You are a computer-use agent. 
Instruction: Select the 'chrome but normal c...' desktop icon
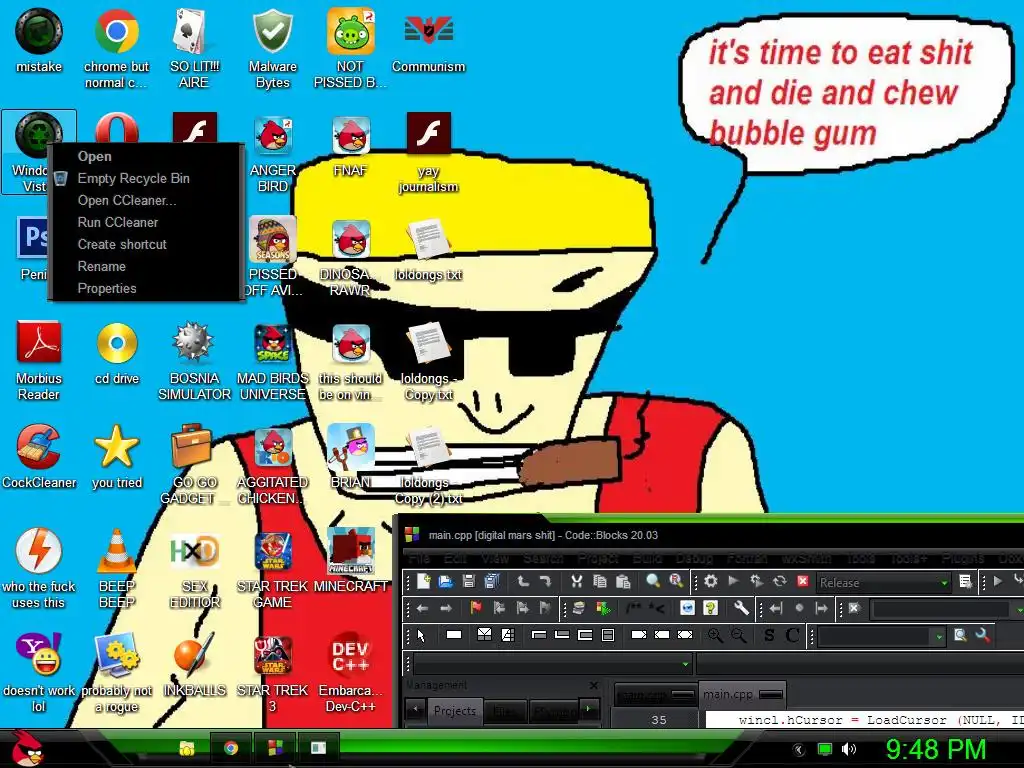[116, 48]
